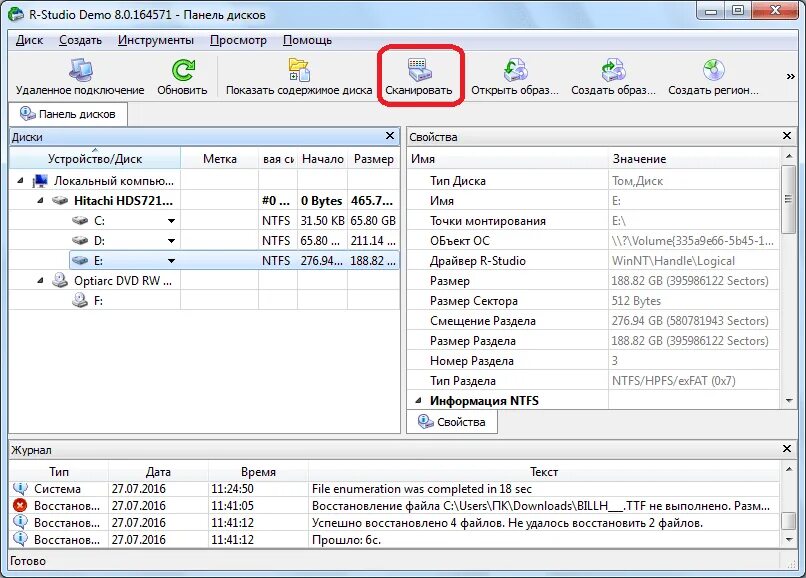Click the Панель дисков tab icon
The height and width of the screenshot is (578, 806).
(27, 114)
